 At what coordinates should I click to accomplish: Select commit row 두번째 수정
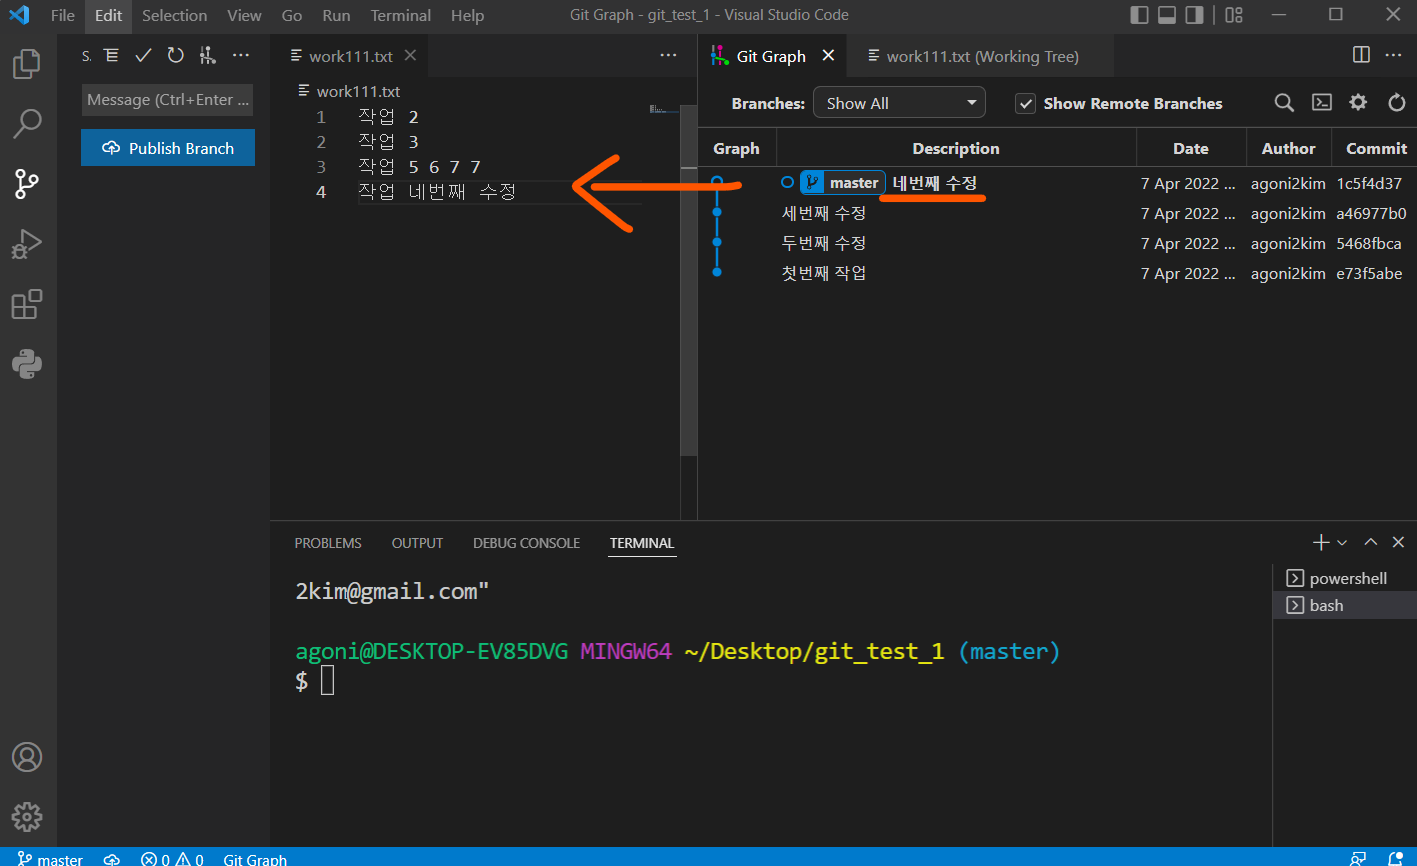tap(1057, 243)
